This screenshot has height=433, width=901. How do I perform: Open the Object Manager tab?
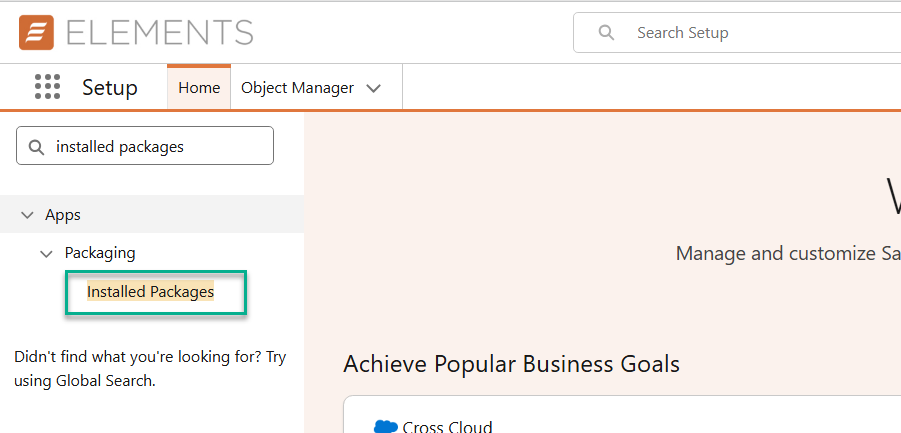(x=297, y=88)
